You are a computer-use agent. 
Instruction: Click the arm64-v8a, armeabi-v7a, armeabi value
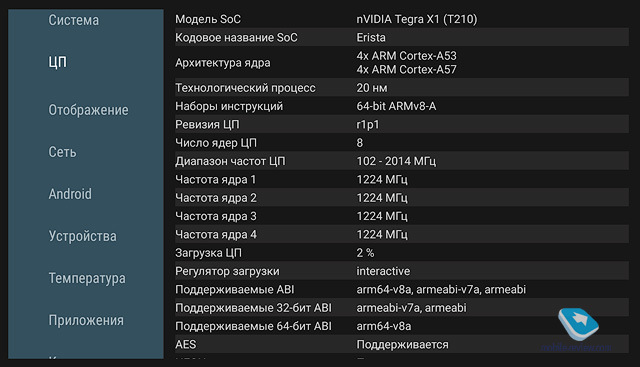(x=441, y=289)
